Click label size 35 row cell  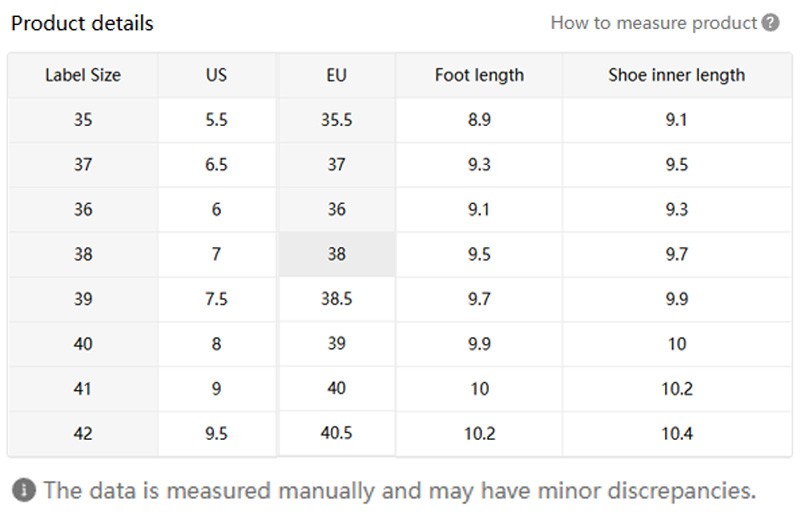pyautogui.click(x=82, y=120)
